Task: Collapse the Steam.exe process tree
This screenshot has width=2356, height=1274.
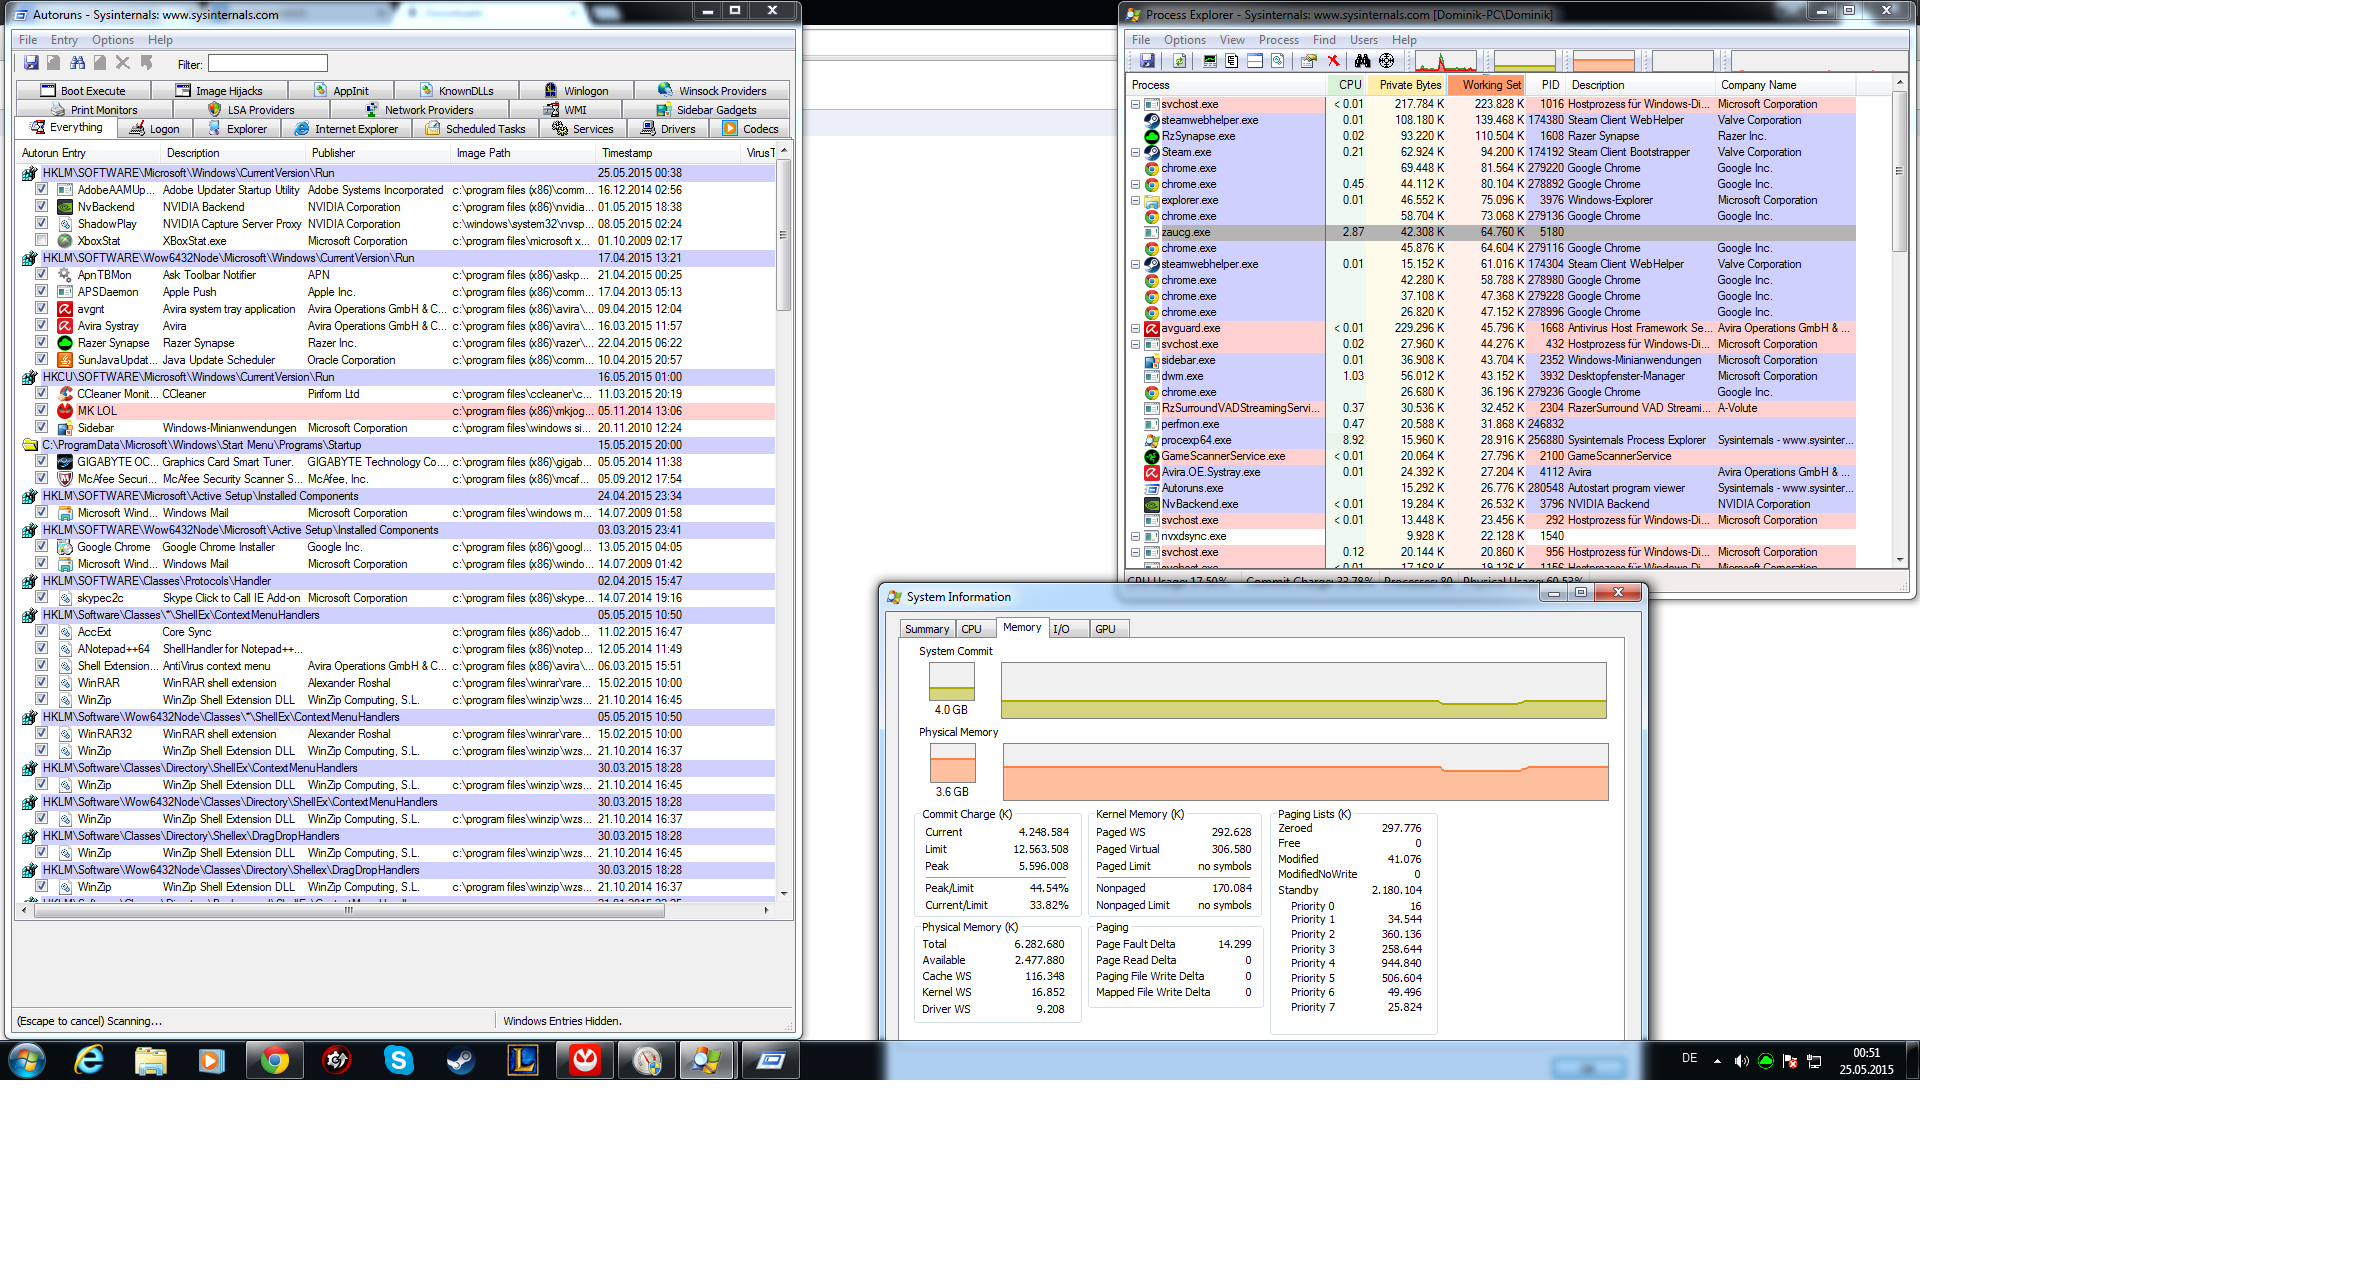Action: pos(1135,152)
